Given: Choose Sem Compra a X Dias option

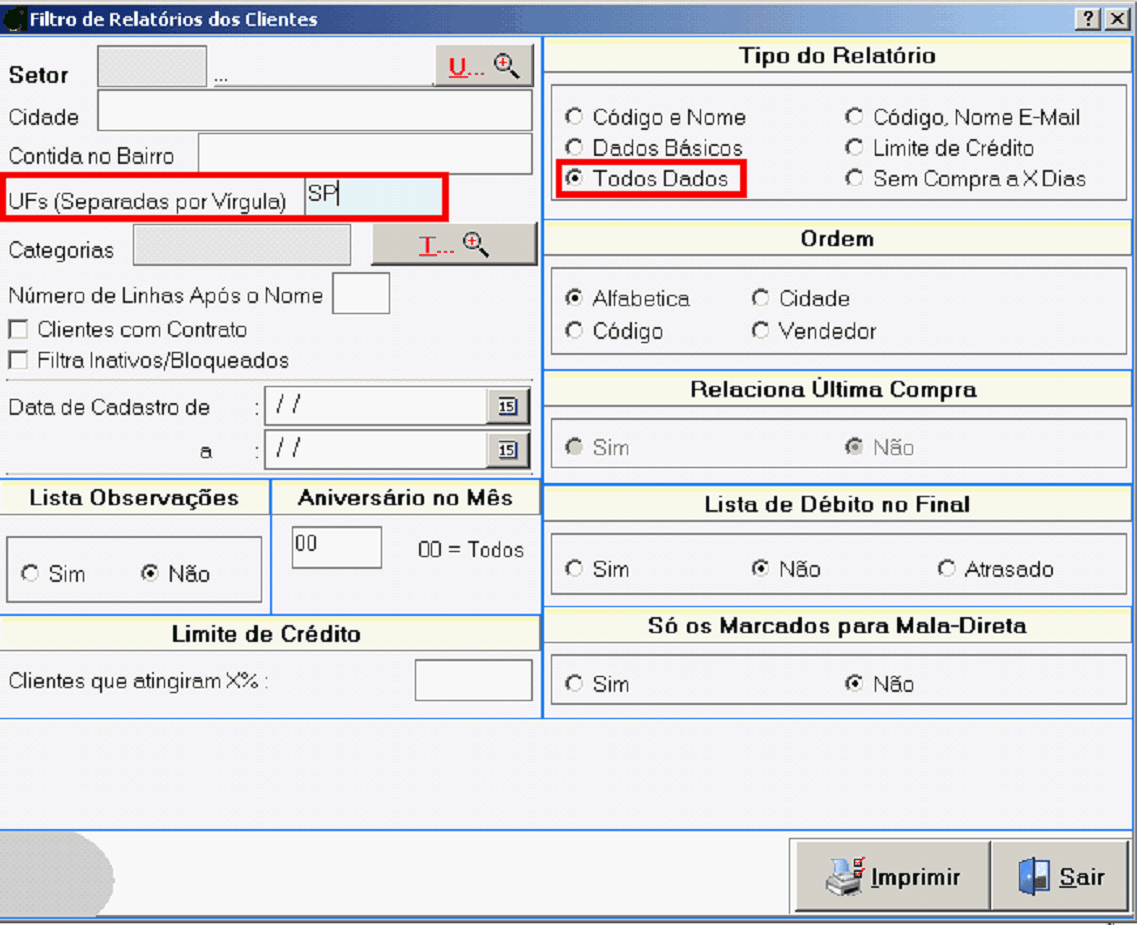Looking at the screenshot, I should coord(854,179).
